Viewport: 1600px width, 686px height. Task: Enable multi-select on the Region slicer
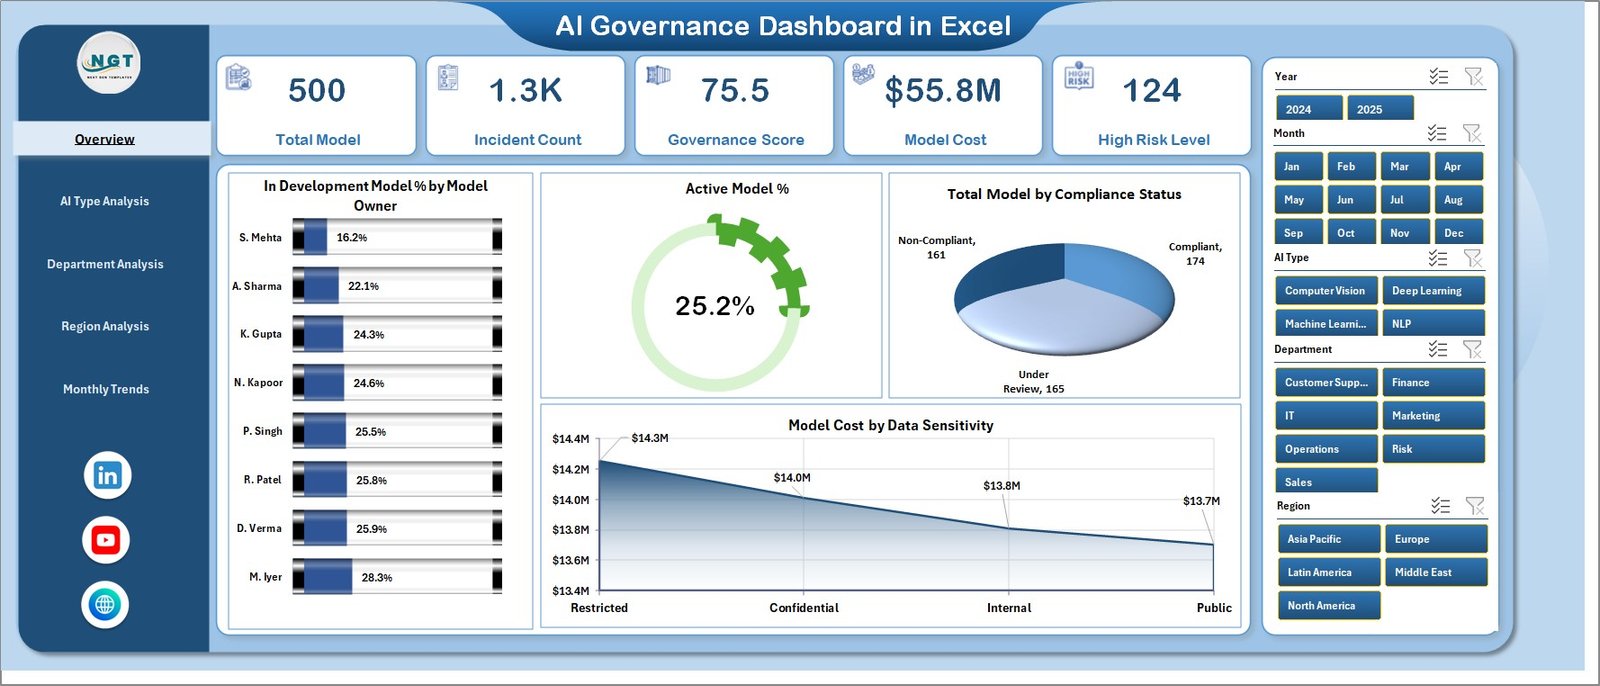point(1440,506)
